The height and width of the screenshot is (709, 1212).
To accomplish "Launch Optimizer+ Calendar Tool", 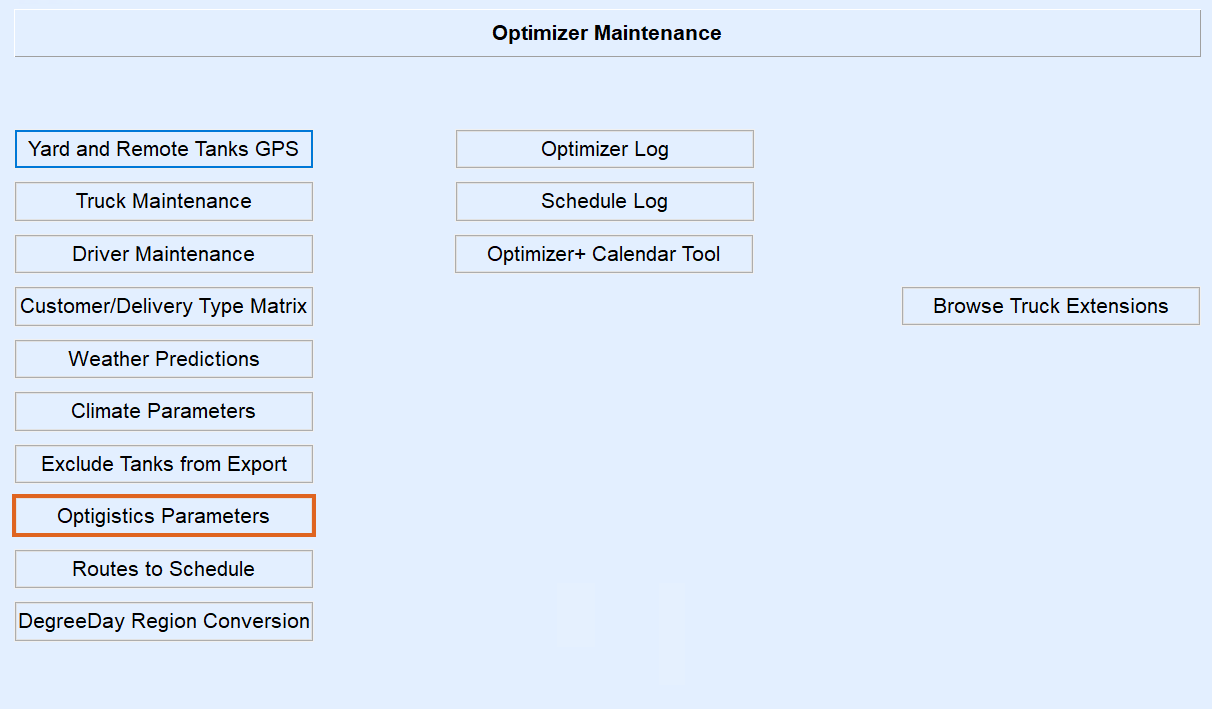I will (x=604, y=254).
